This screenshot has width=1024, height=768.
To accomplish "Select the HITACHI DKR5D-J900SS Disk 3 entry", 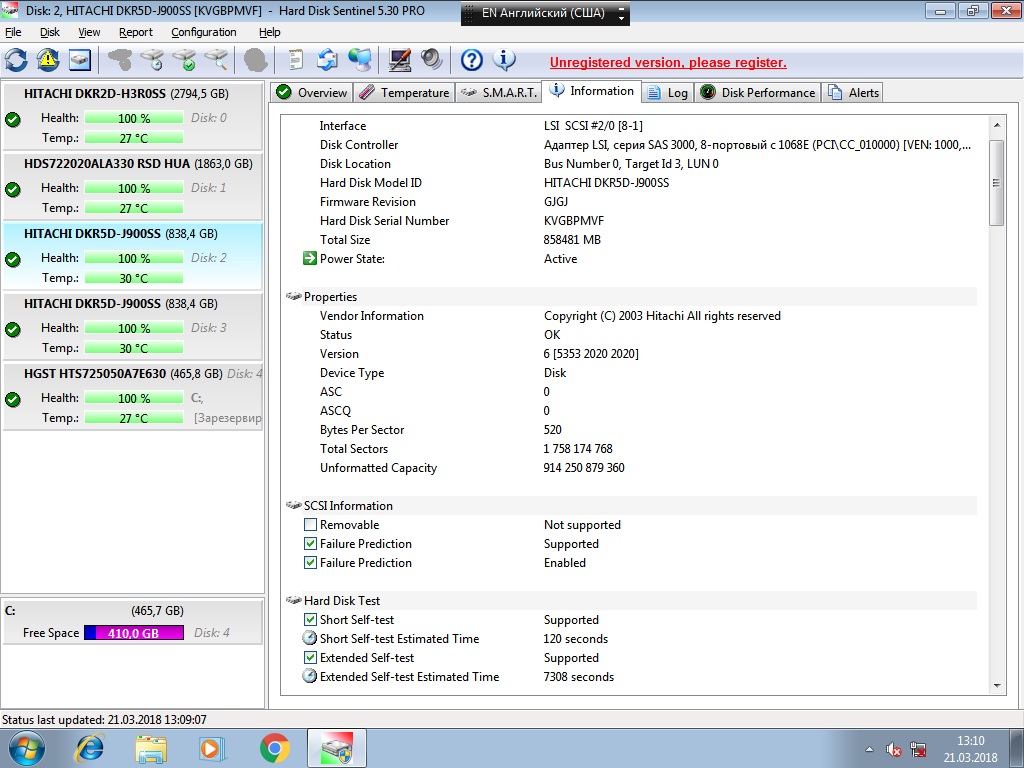I will (133, 325).
